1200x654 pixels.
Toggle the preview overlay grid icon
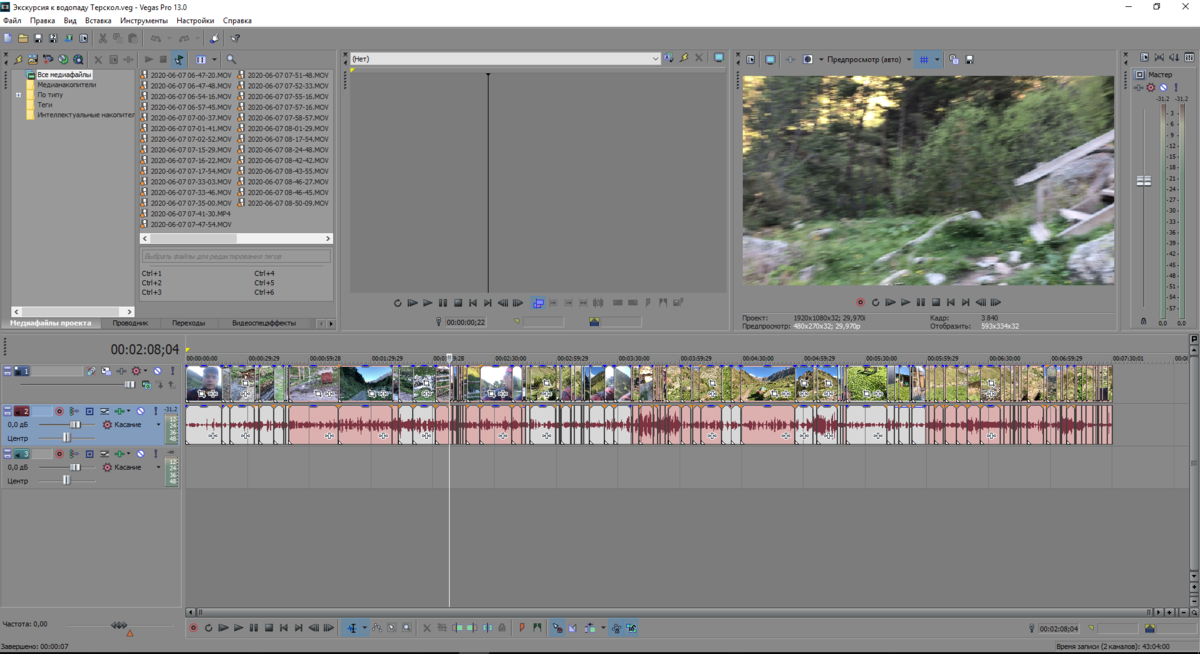pos(924,59)
